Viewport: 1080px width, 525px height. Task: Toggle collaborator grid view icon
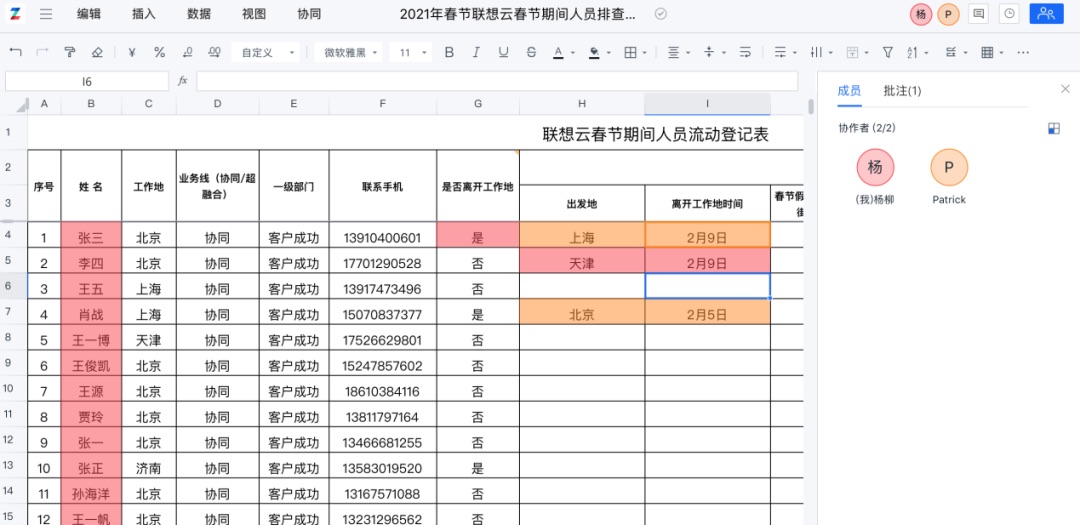pyautogui.click(x=1054, y=128)
